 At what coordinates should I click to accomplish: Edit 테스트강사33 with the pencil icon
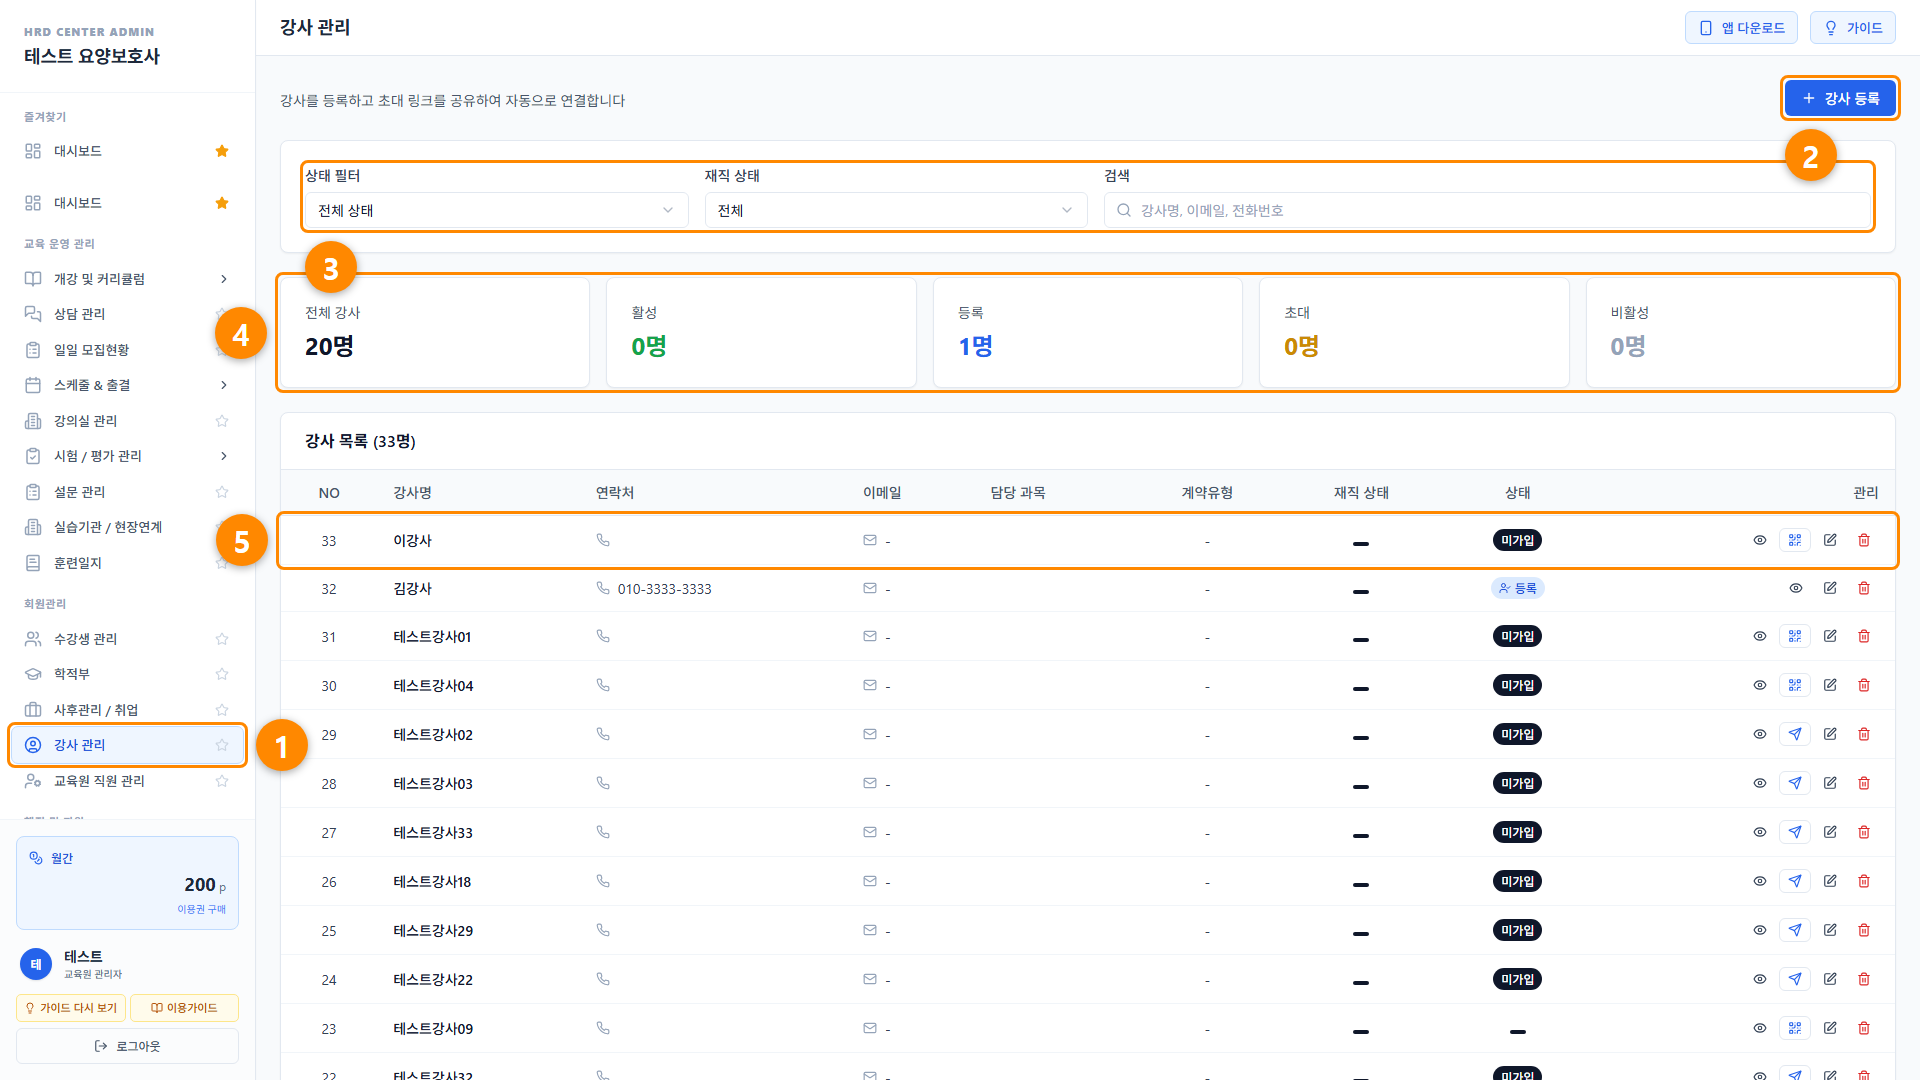[1830, 832]
